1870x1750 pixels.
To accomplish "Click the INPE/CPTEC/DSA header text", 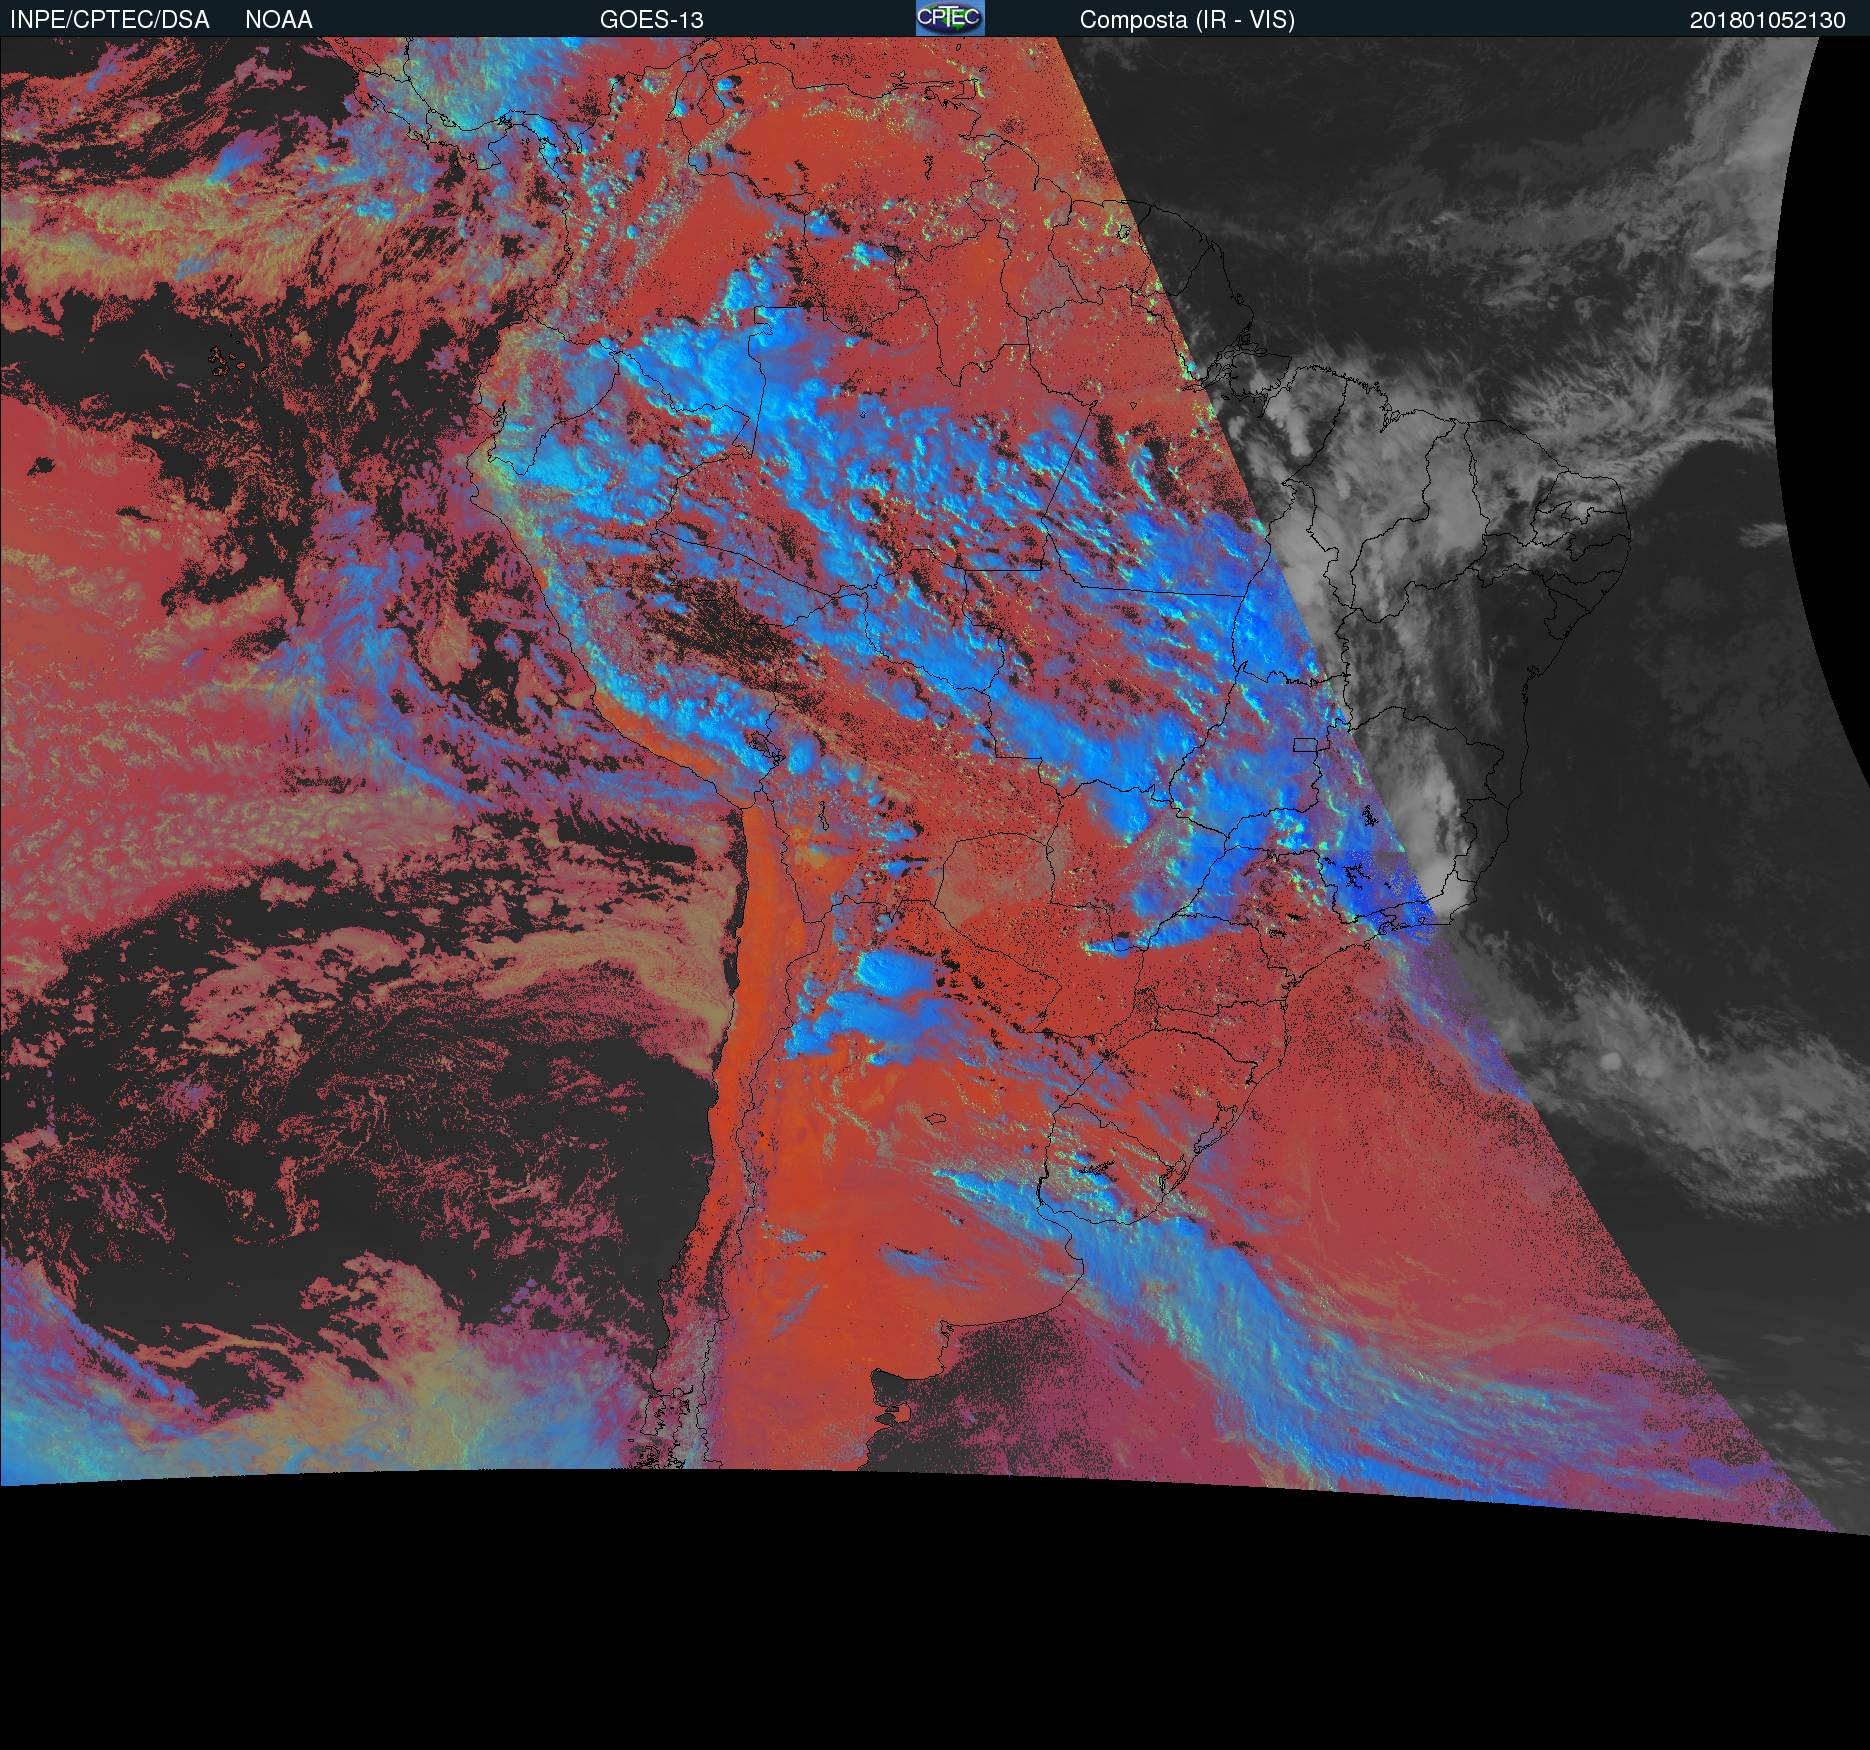I will [110, 20].
